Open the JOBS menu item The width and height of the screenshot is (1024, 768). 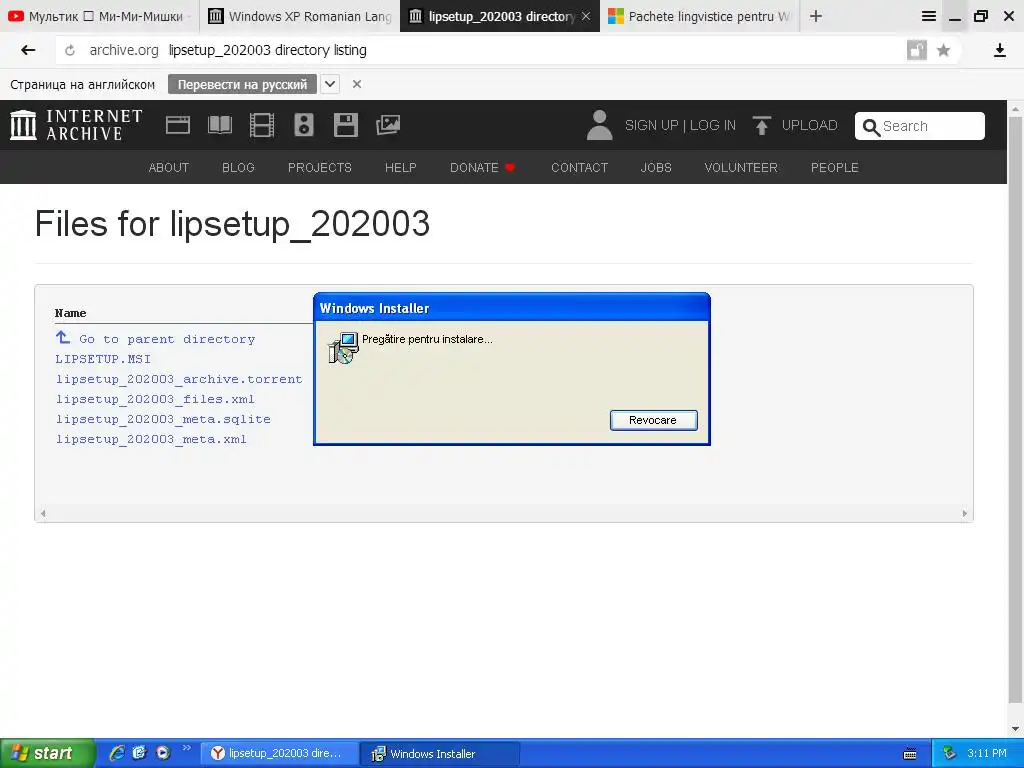[656, 168]
